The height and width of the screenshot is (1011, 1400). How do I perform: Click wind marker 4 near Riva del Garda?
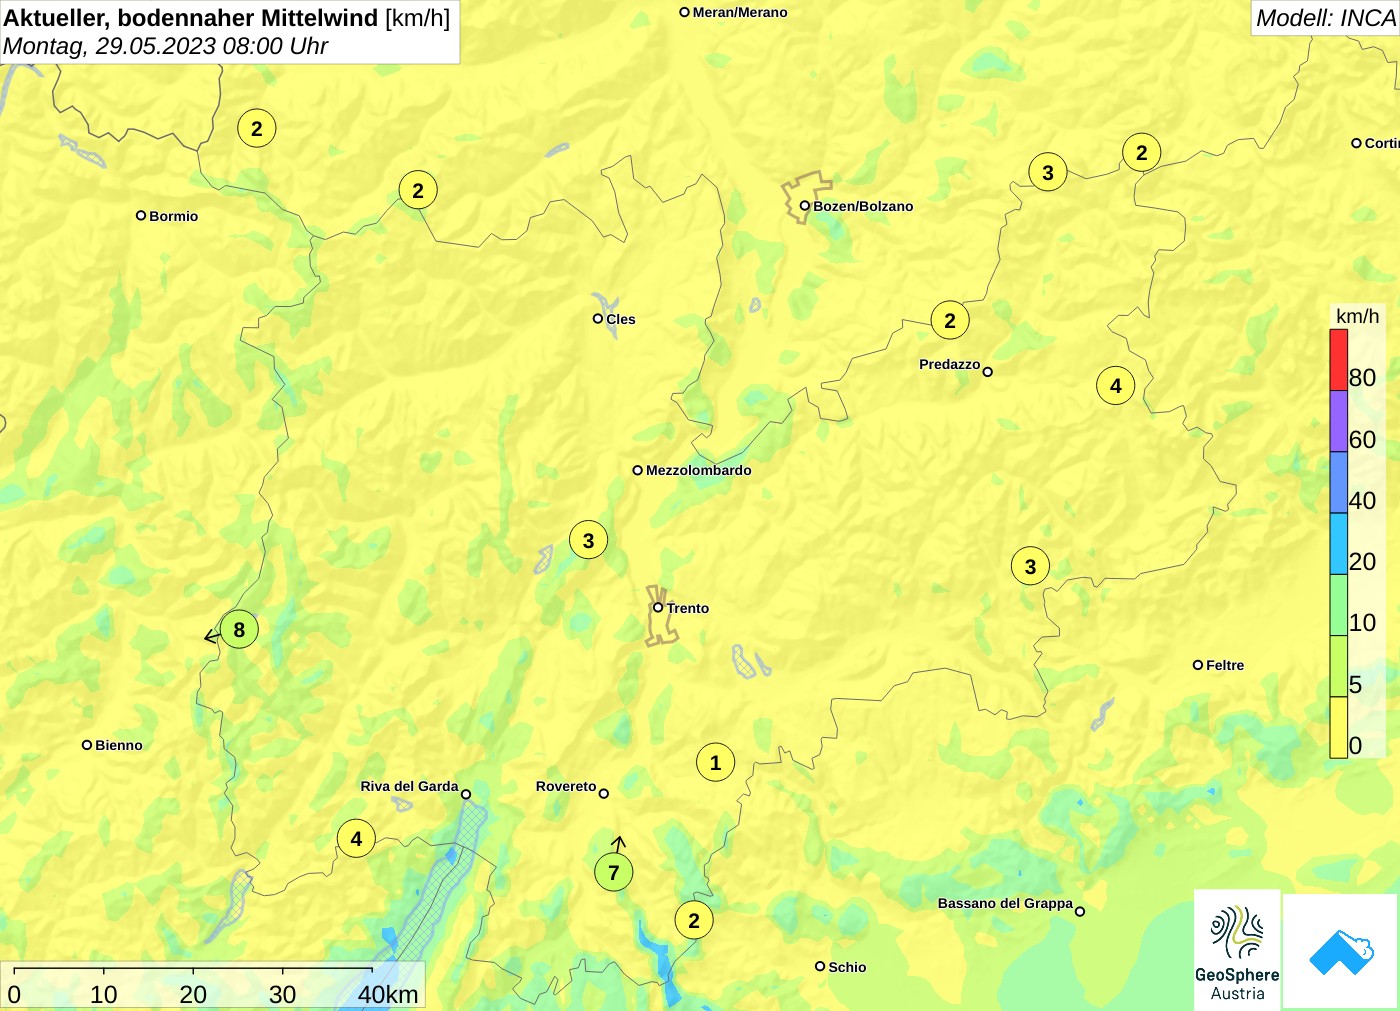pos(356,839)
